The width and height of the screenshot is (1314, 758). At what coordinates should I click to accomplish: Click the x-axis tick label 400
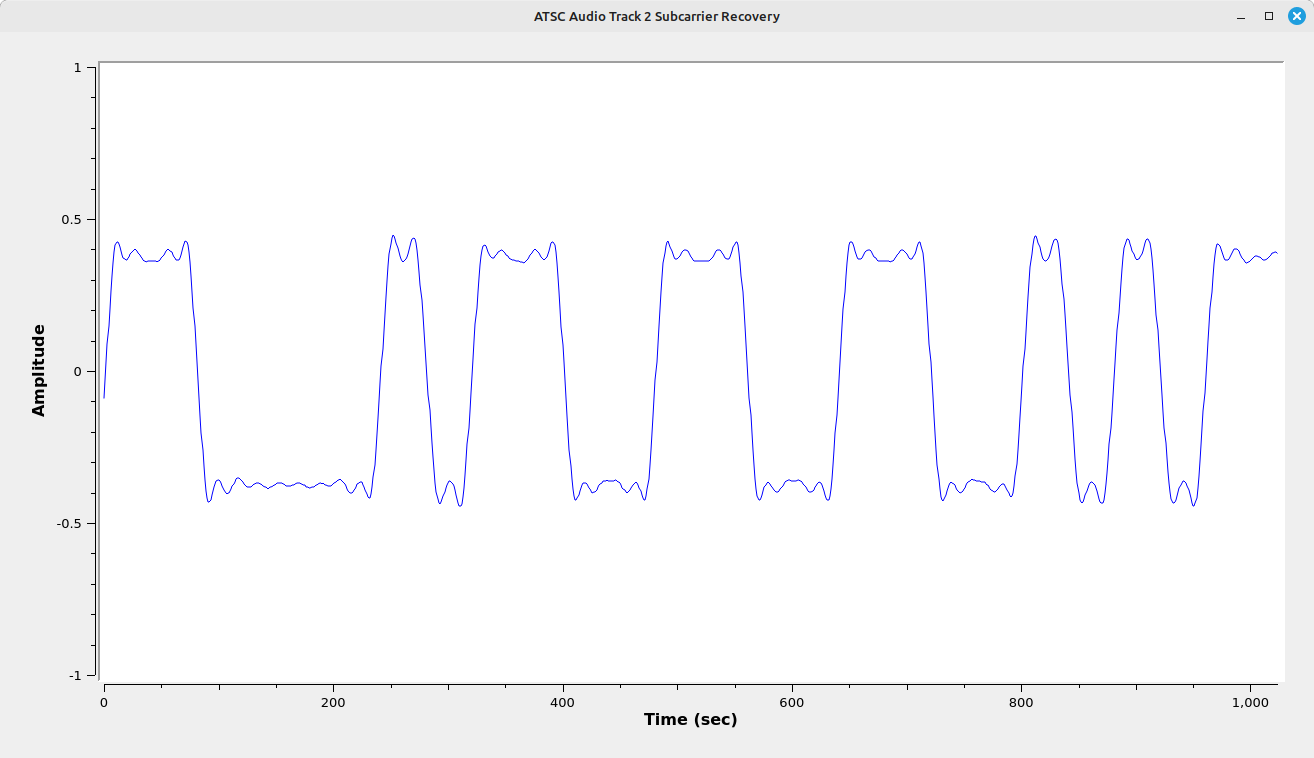[563, 702]
